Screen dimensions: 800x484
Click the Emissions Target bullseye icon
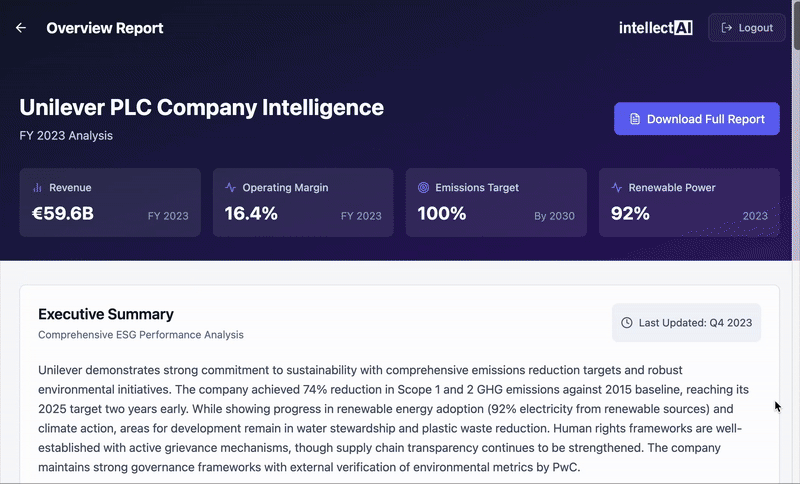[424, 187]
